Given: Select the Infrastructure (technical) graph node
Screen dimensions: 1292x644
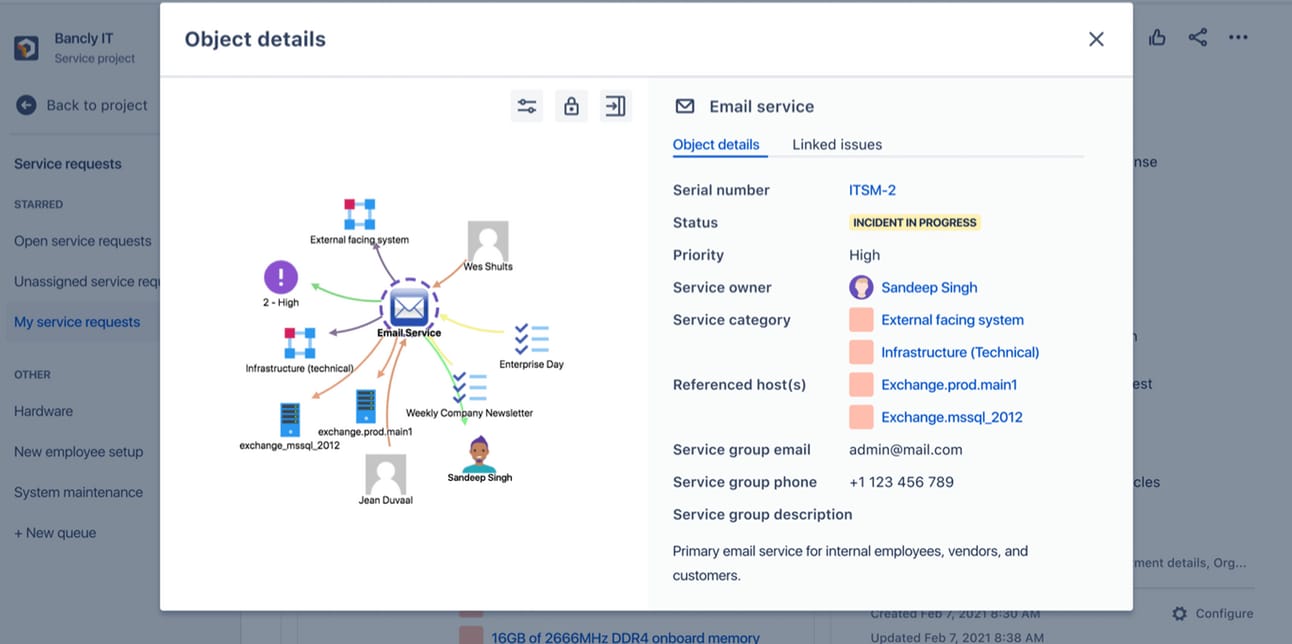Looking at the screenshot, I should 299,343.
